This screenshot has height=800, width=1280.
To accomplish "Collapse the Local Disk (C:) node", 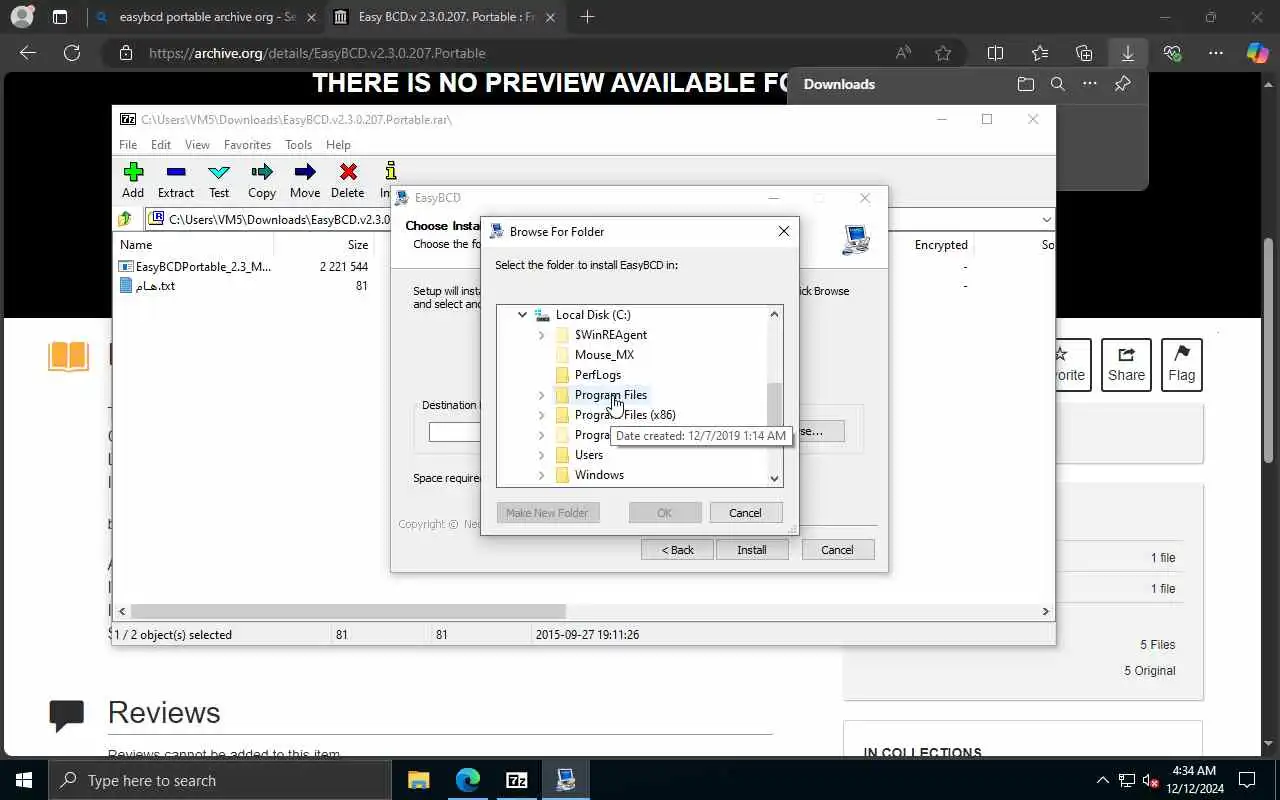I will [522, 315].
